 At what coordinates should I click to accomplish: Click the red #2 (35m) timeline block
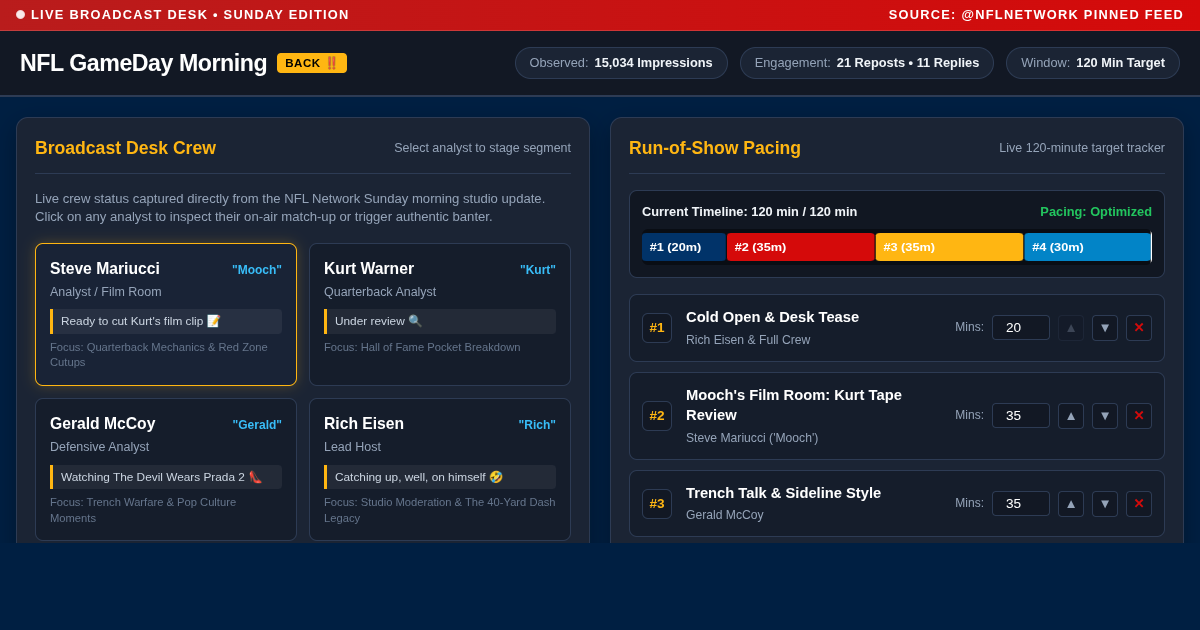tap(801, 247)
